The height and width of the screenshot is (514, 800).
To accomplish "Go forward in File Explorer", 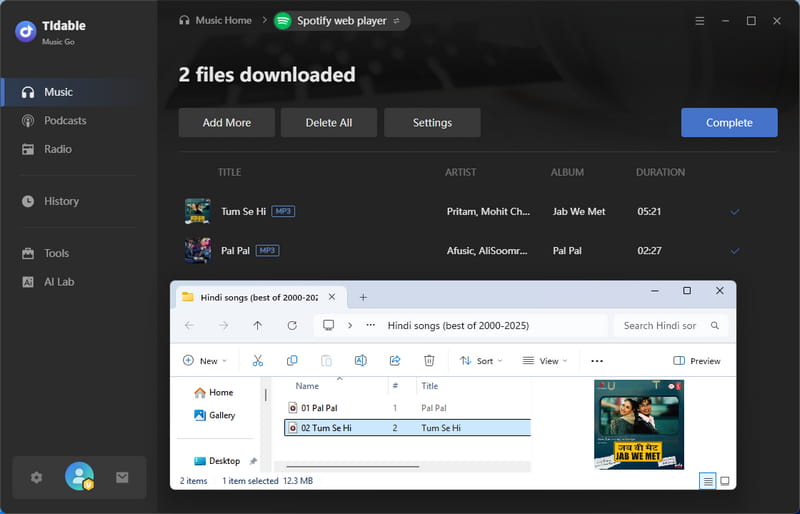I will [223, 326].
